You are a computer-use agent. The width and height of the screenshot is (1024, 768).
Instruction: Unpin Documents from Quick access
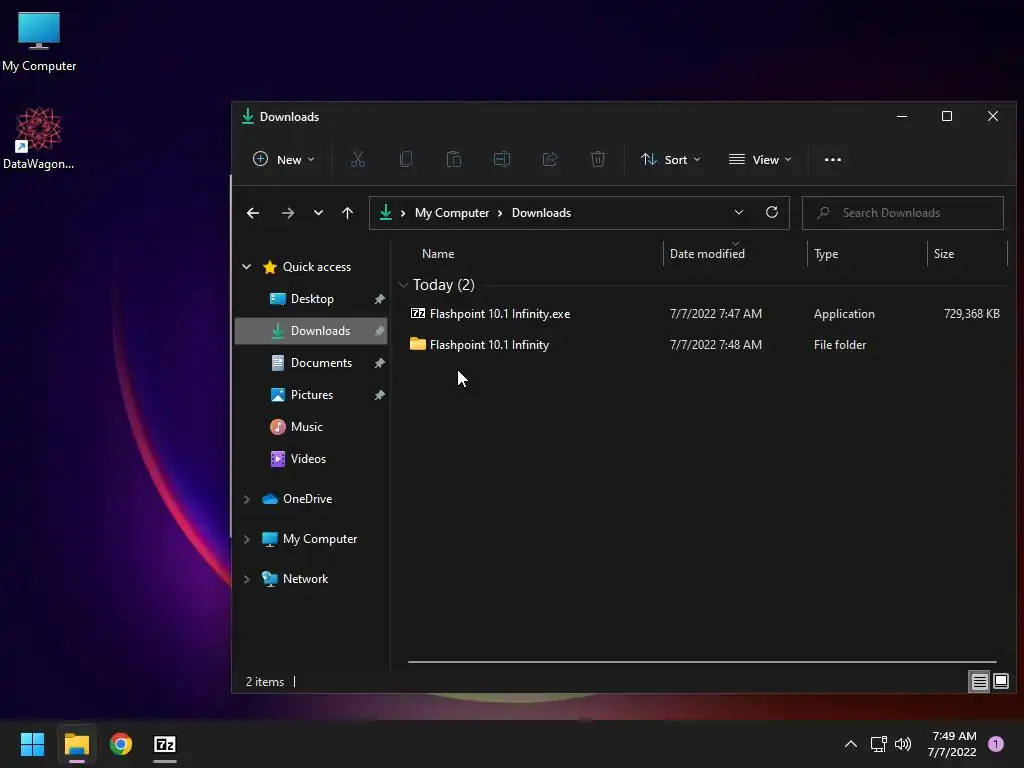click(x=379, y=363)
